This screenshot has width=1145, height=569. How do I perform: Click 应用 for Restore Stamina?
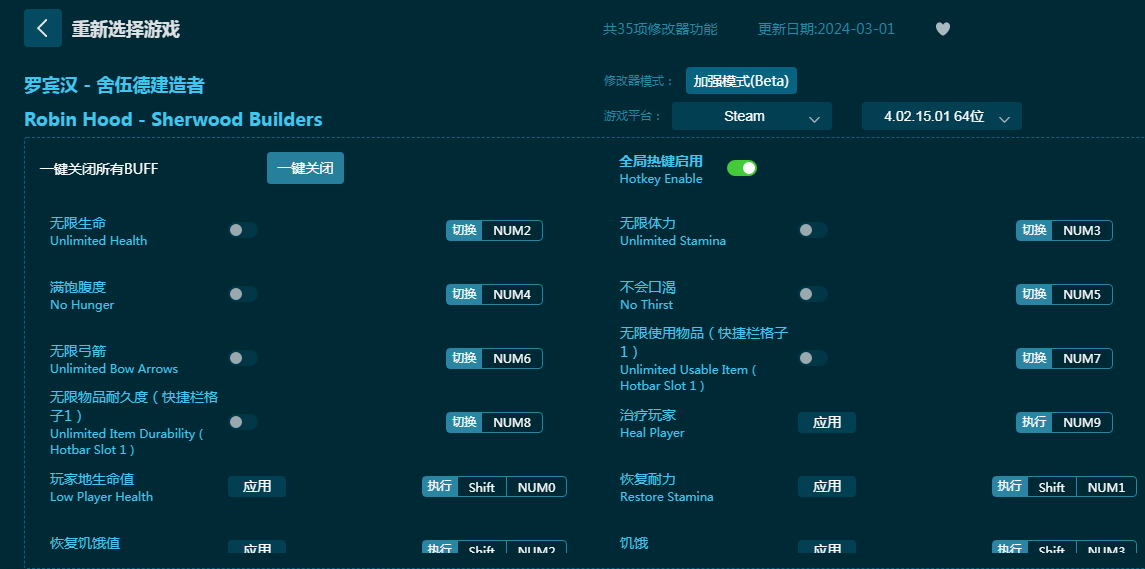[826, 486]
